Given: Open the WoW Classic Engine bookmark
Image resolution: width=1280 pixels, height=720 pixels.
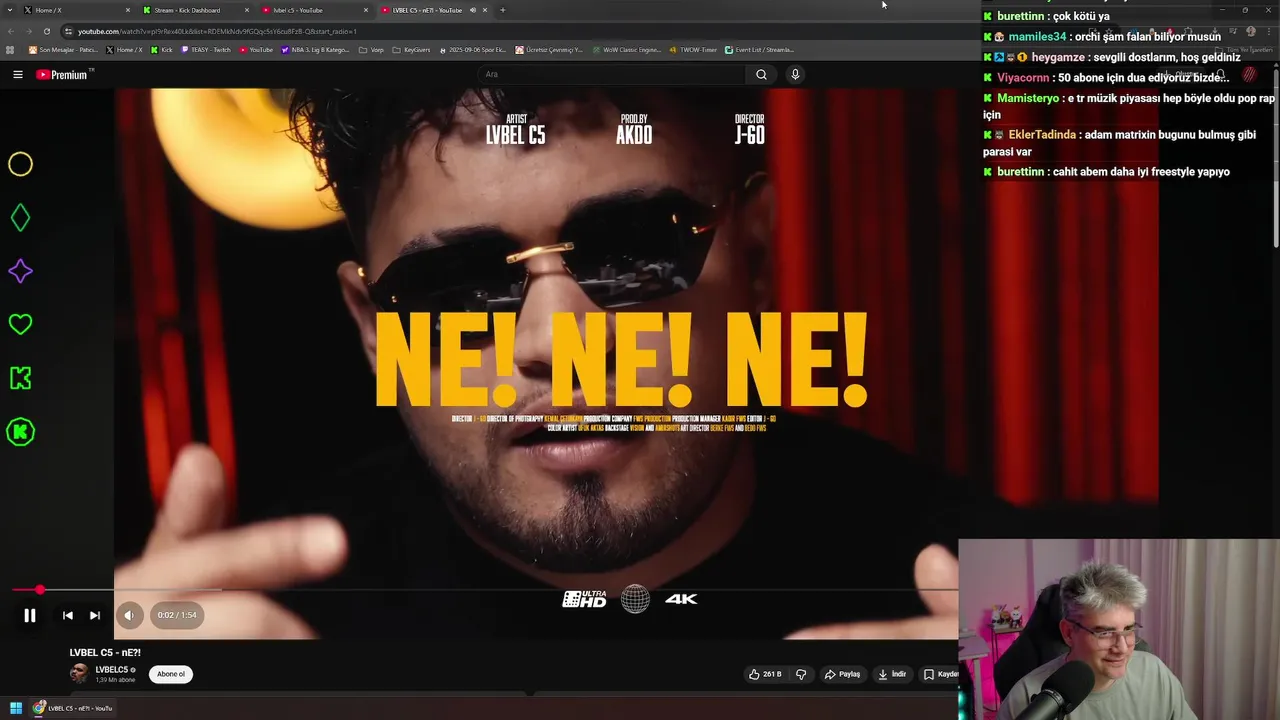Looking at the screenshot, I should point(626,50).
